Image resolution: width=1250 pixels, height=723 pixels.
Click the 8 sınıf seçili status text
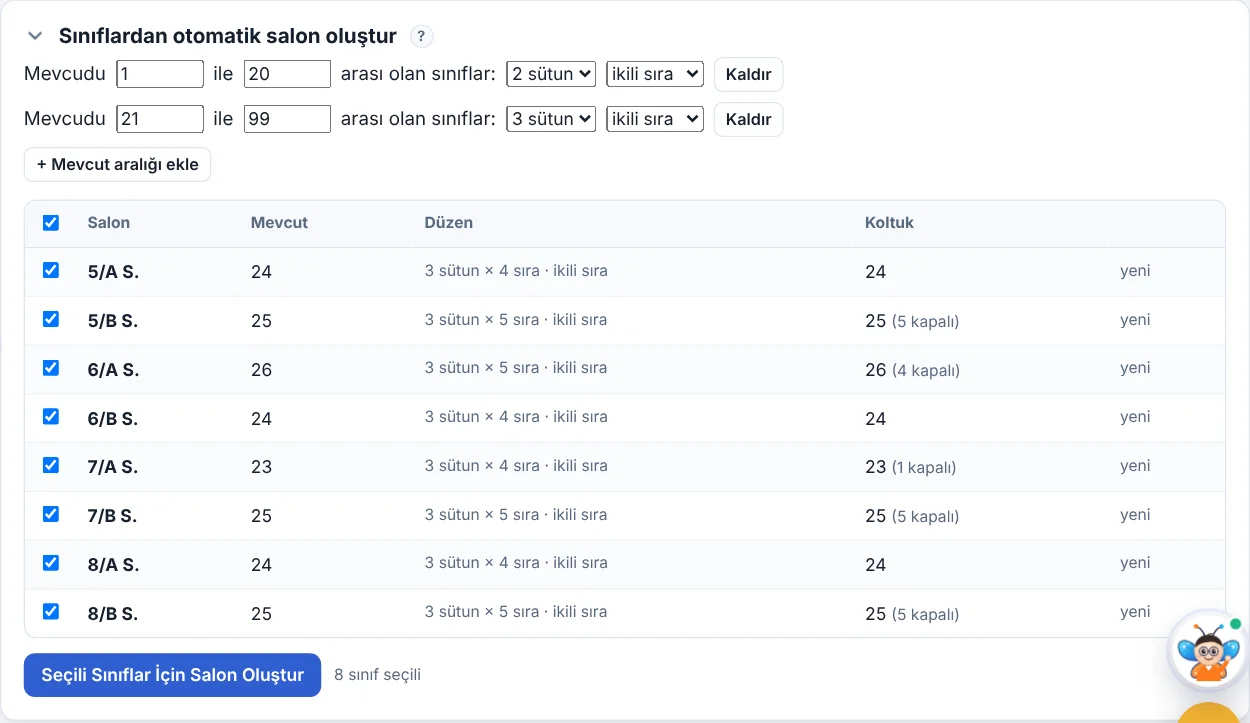click(x=377, y=675)
